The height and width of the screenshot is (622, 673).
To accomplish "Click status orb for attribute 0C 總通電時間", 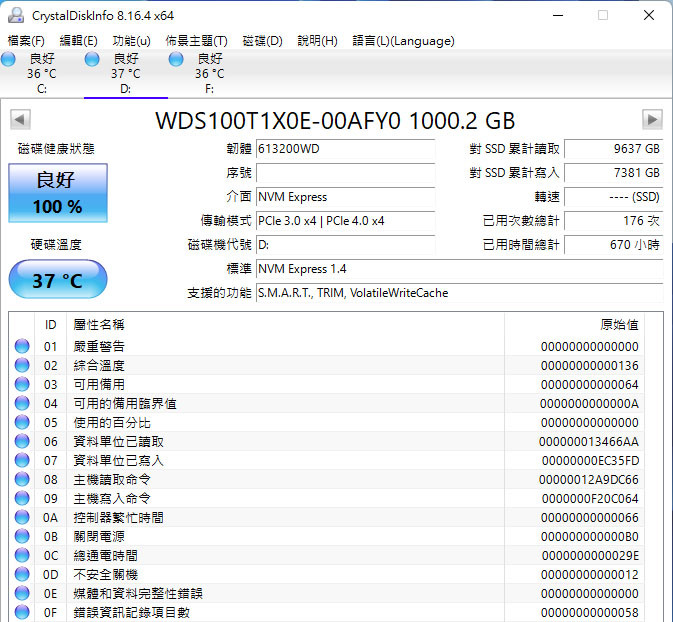I will 22,555.
